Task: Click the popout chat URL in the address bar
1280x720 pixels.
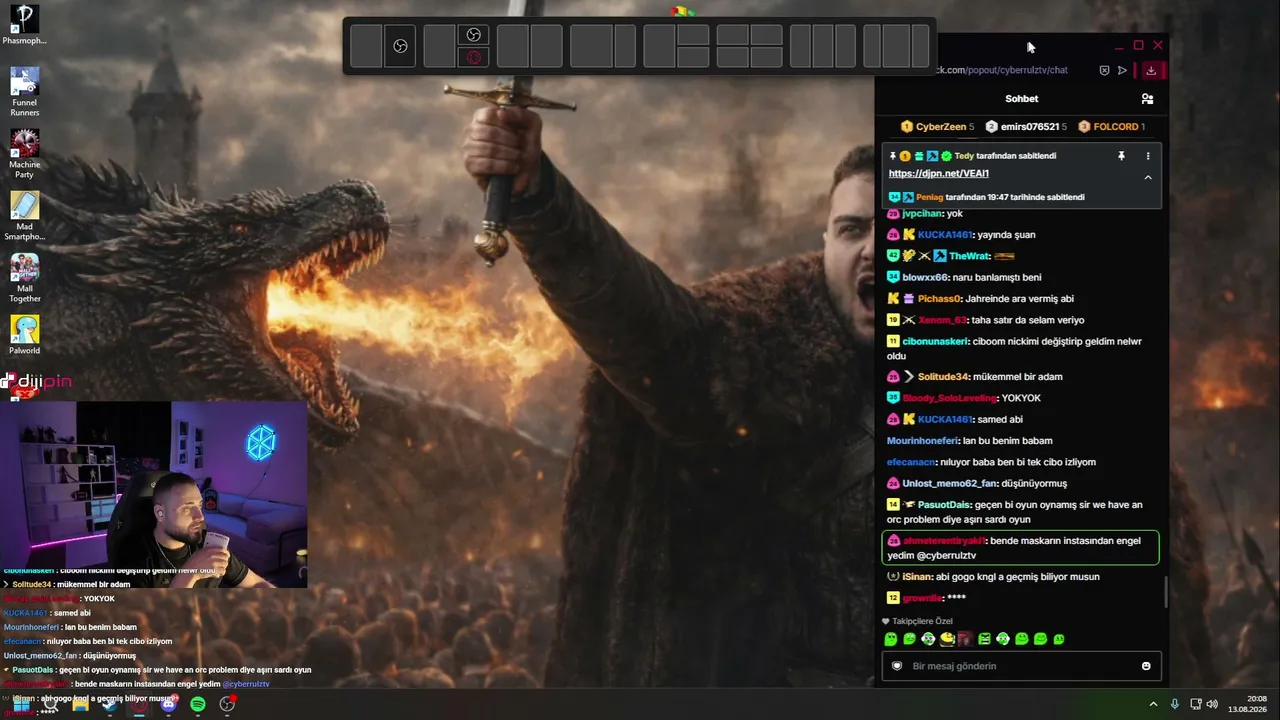Action: pos(1001,70)
